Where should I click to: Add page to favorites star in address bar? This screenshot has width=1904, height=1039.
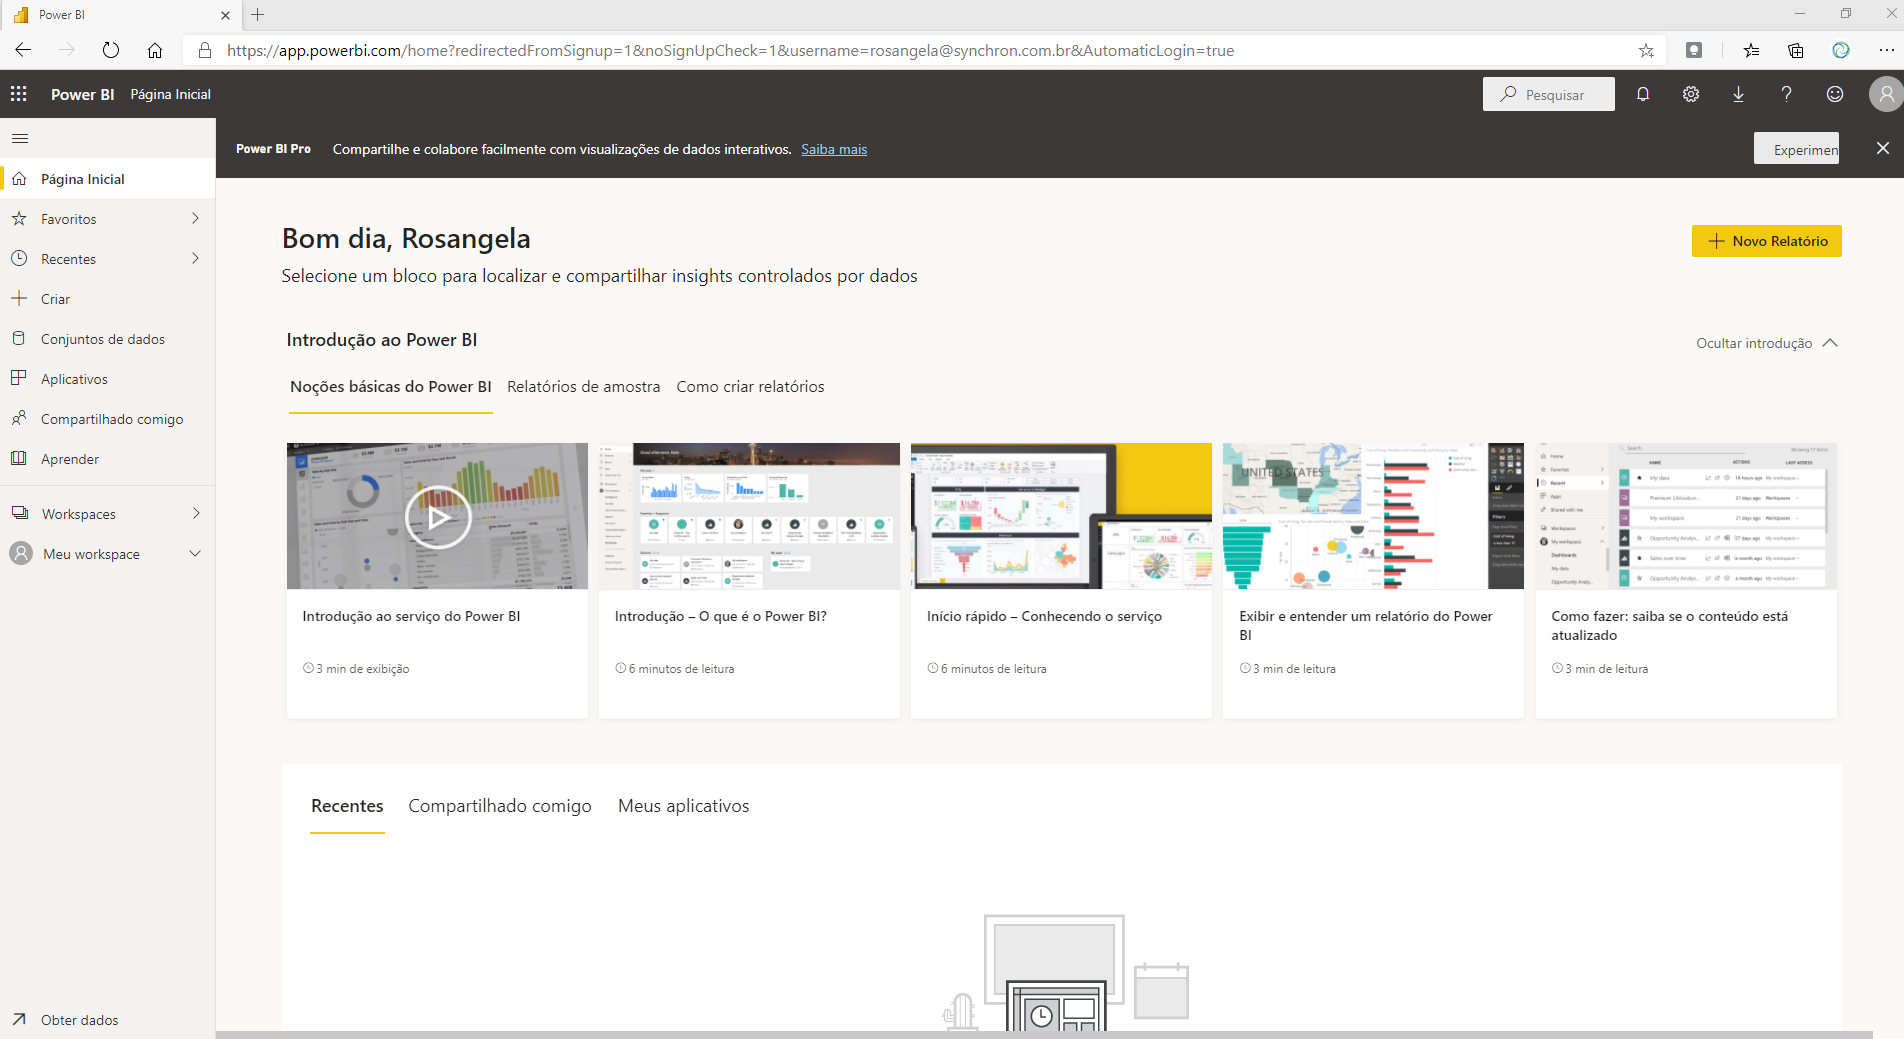tap(1646, 50)
